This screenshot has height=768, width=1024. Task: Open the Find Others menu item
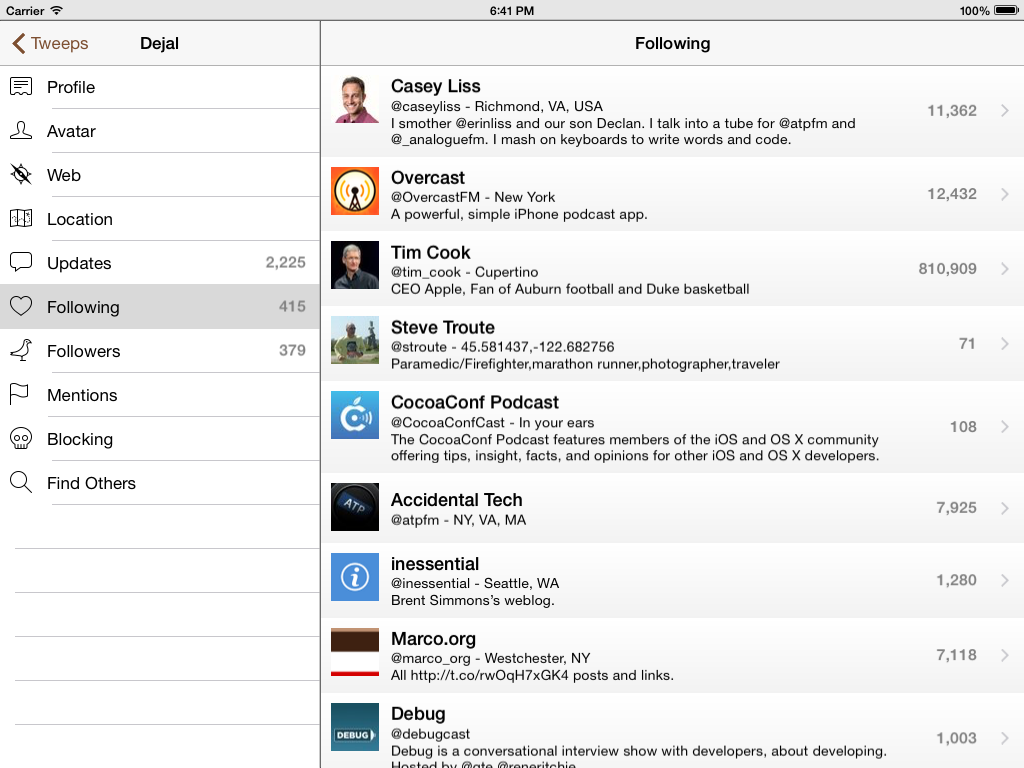coord(160,483)
